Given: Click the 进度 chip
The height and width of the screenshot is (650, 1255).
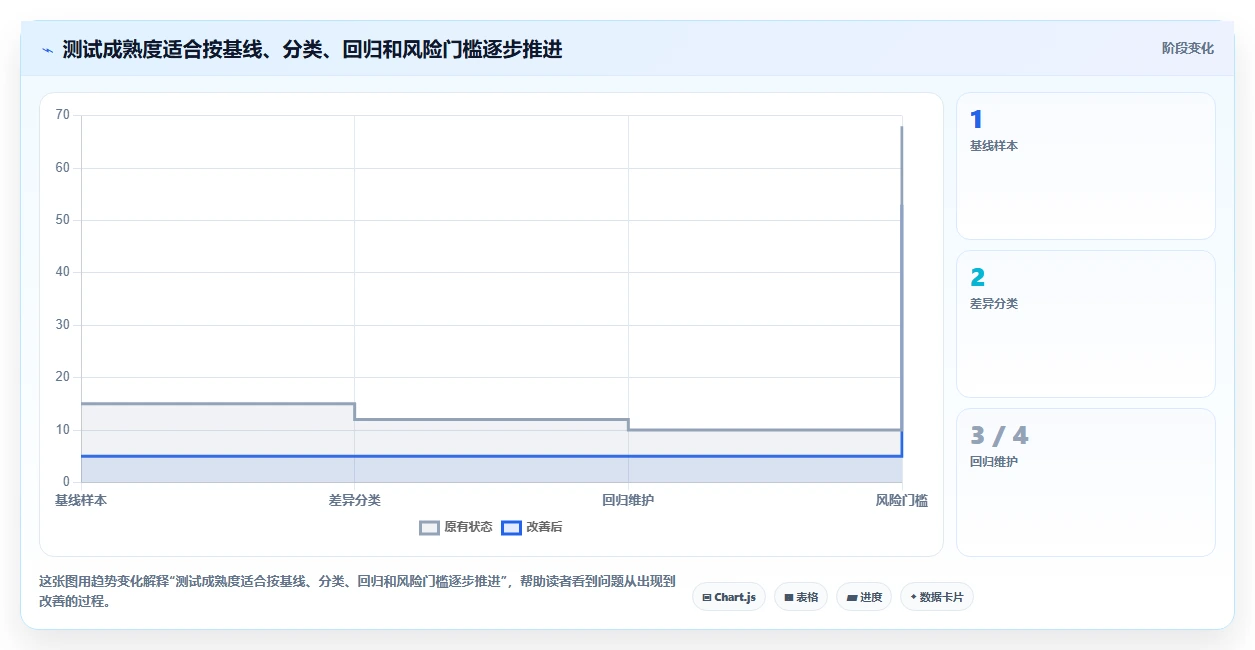Looking at the screenshot, I should click(864, 597).
